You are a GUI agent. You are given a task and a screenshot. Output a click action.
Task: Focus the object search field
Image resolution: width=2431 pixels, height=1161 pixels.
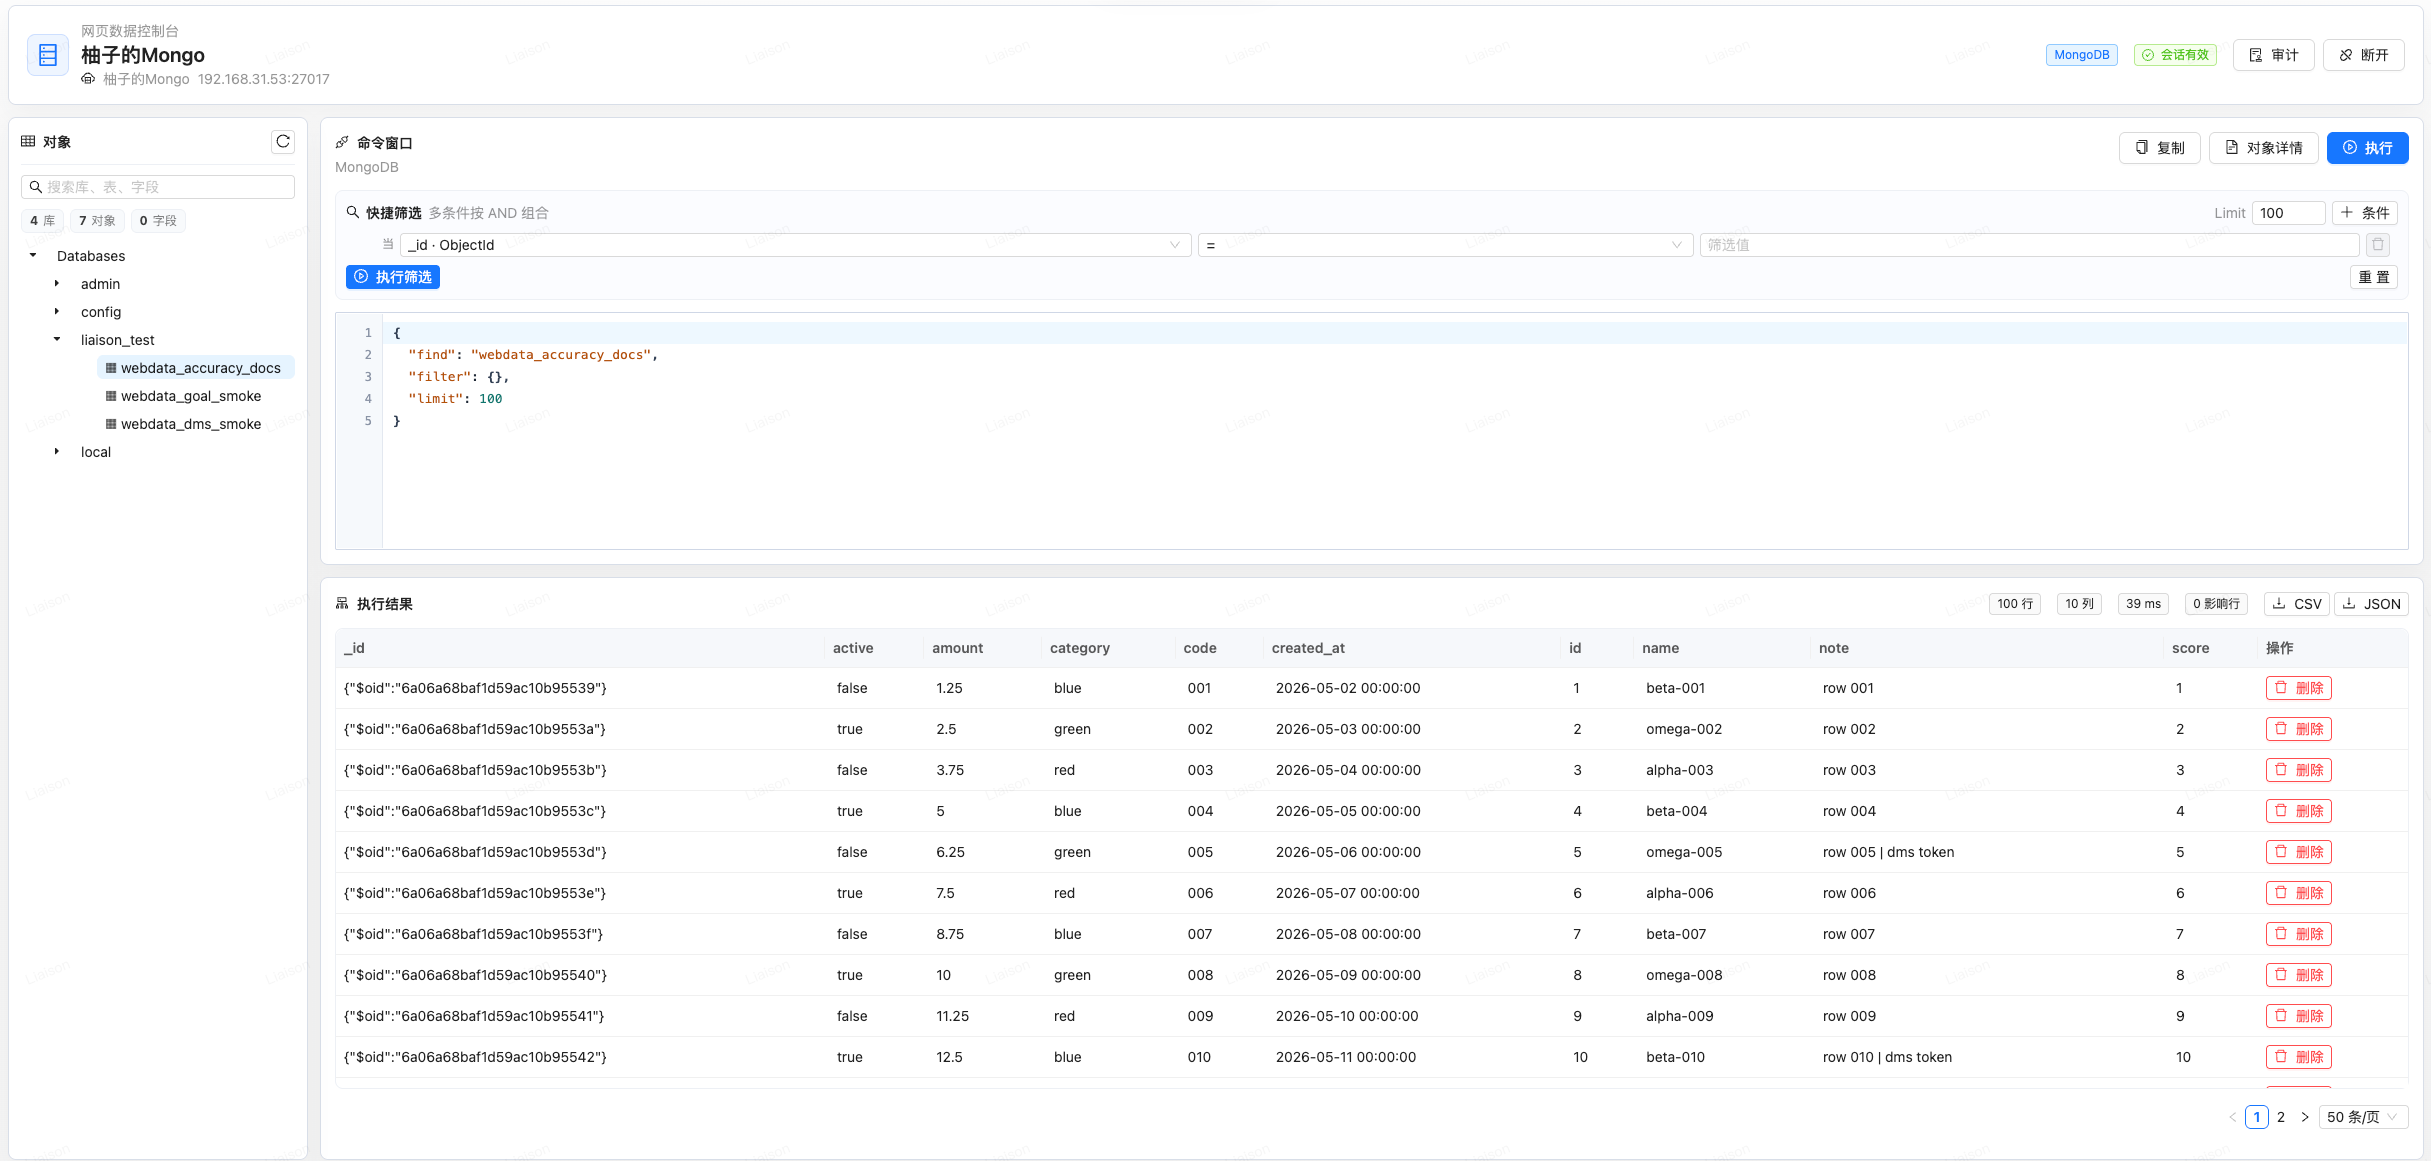tap(158, 187)
